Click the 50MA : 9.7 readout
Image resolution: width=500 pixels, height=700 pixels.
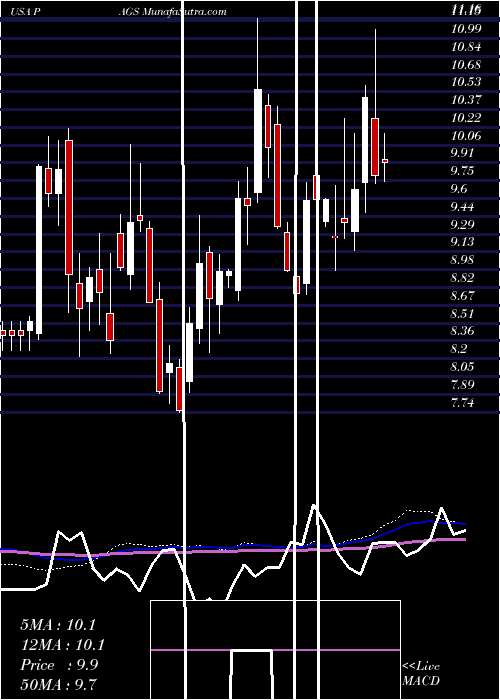(x=58, y=684)
